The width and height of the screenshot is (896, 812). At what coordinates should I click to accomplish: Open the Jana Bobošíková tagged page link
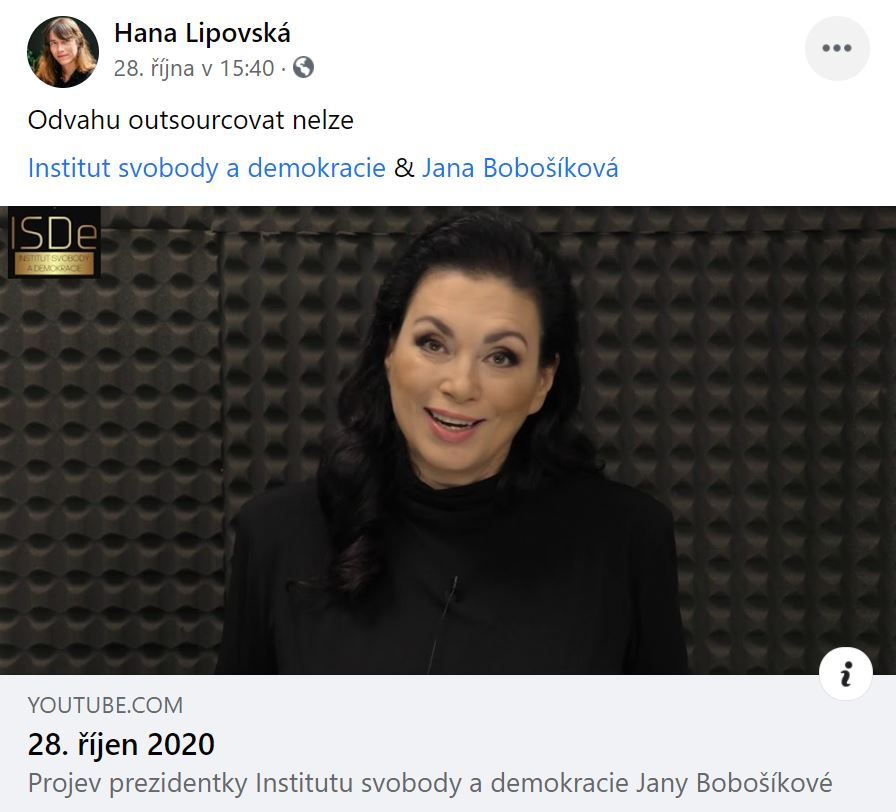tap(520, 168)
